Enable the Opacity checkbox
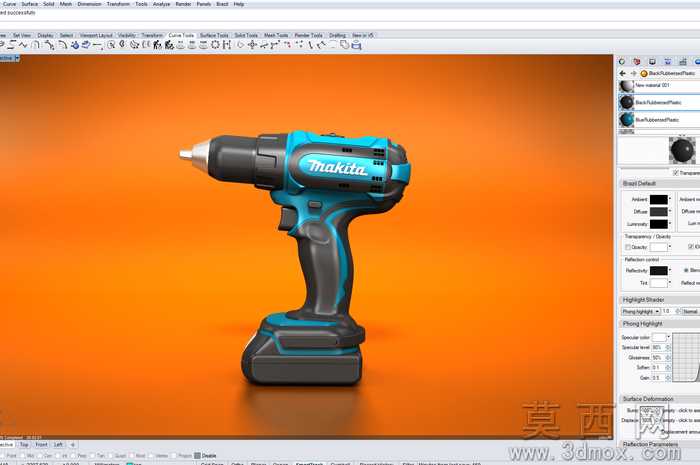 (x=628, y=247)
